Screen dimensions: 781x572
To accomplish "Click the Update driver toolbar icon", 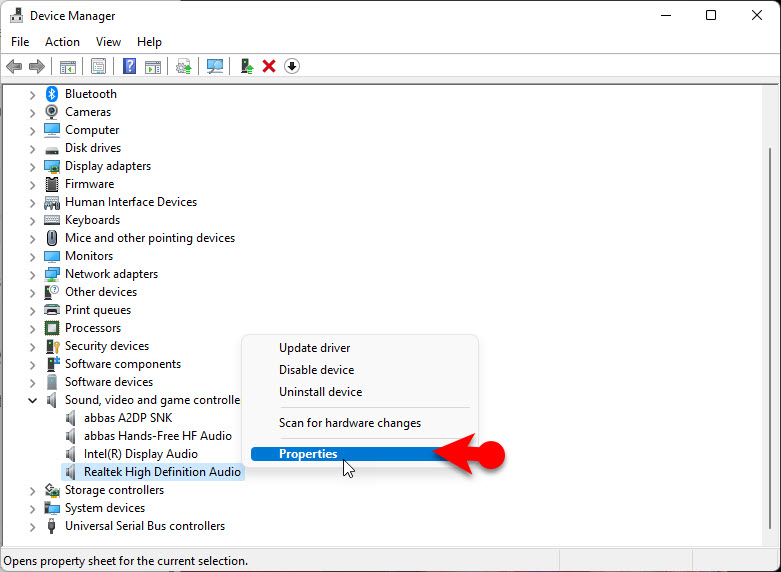I will click(247, 67).
